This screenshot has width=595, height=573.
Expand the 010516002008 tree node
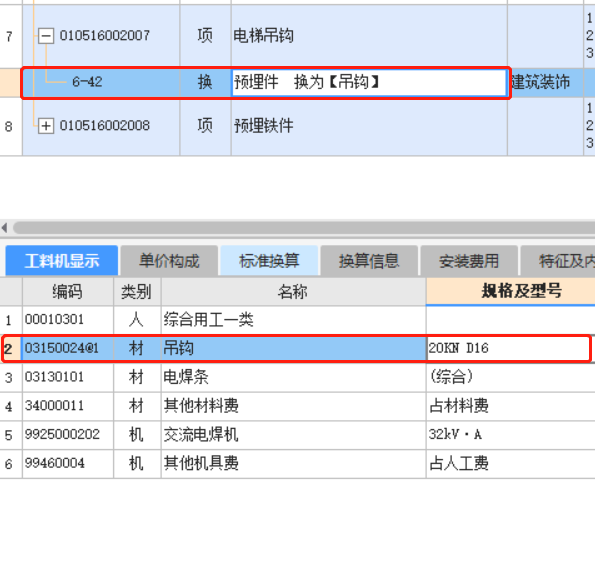tap(46, 126)
